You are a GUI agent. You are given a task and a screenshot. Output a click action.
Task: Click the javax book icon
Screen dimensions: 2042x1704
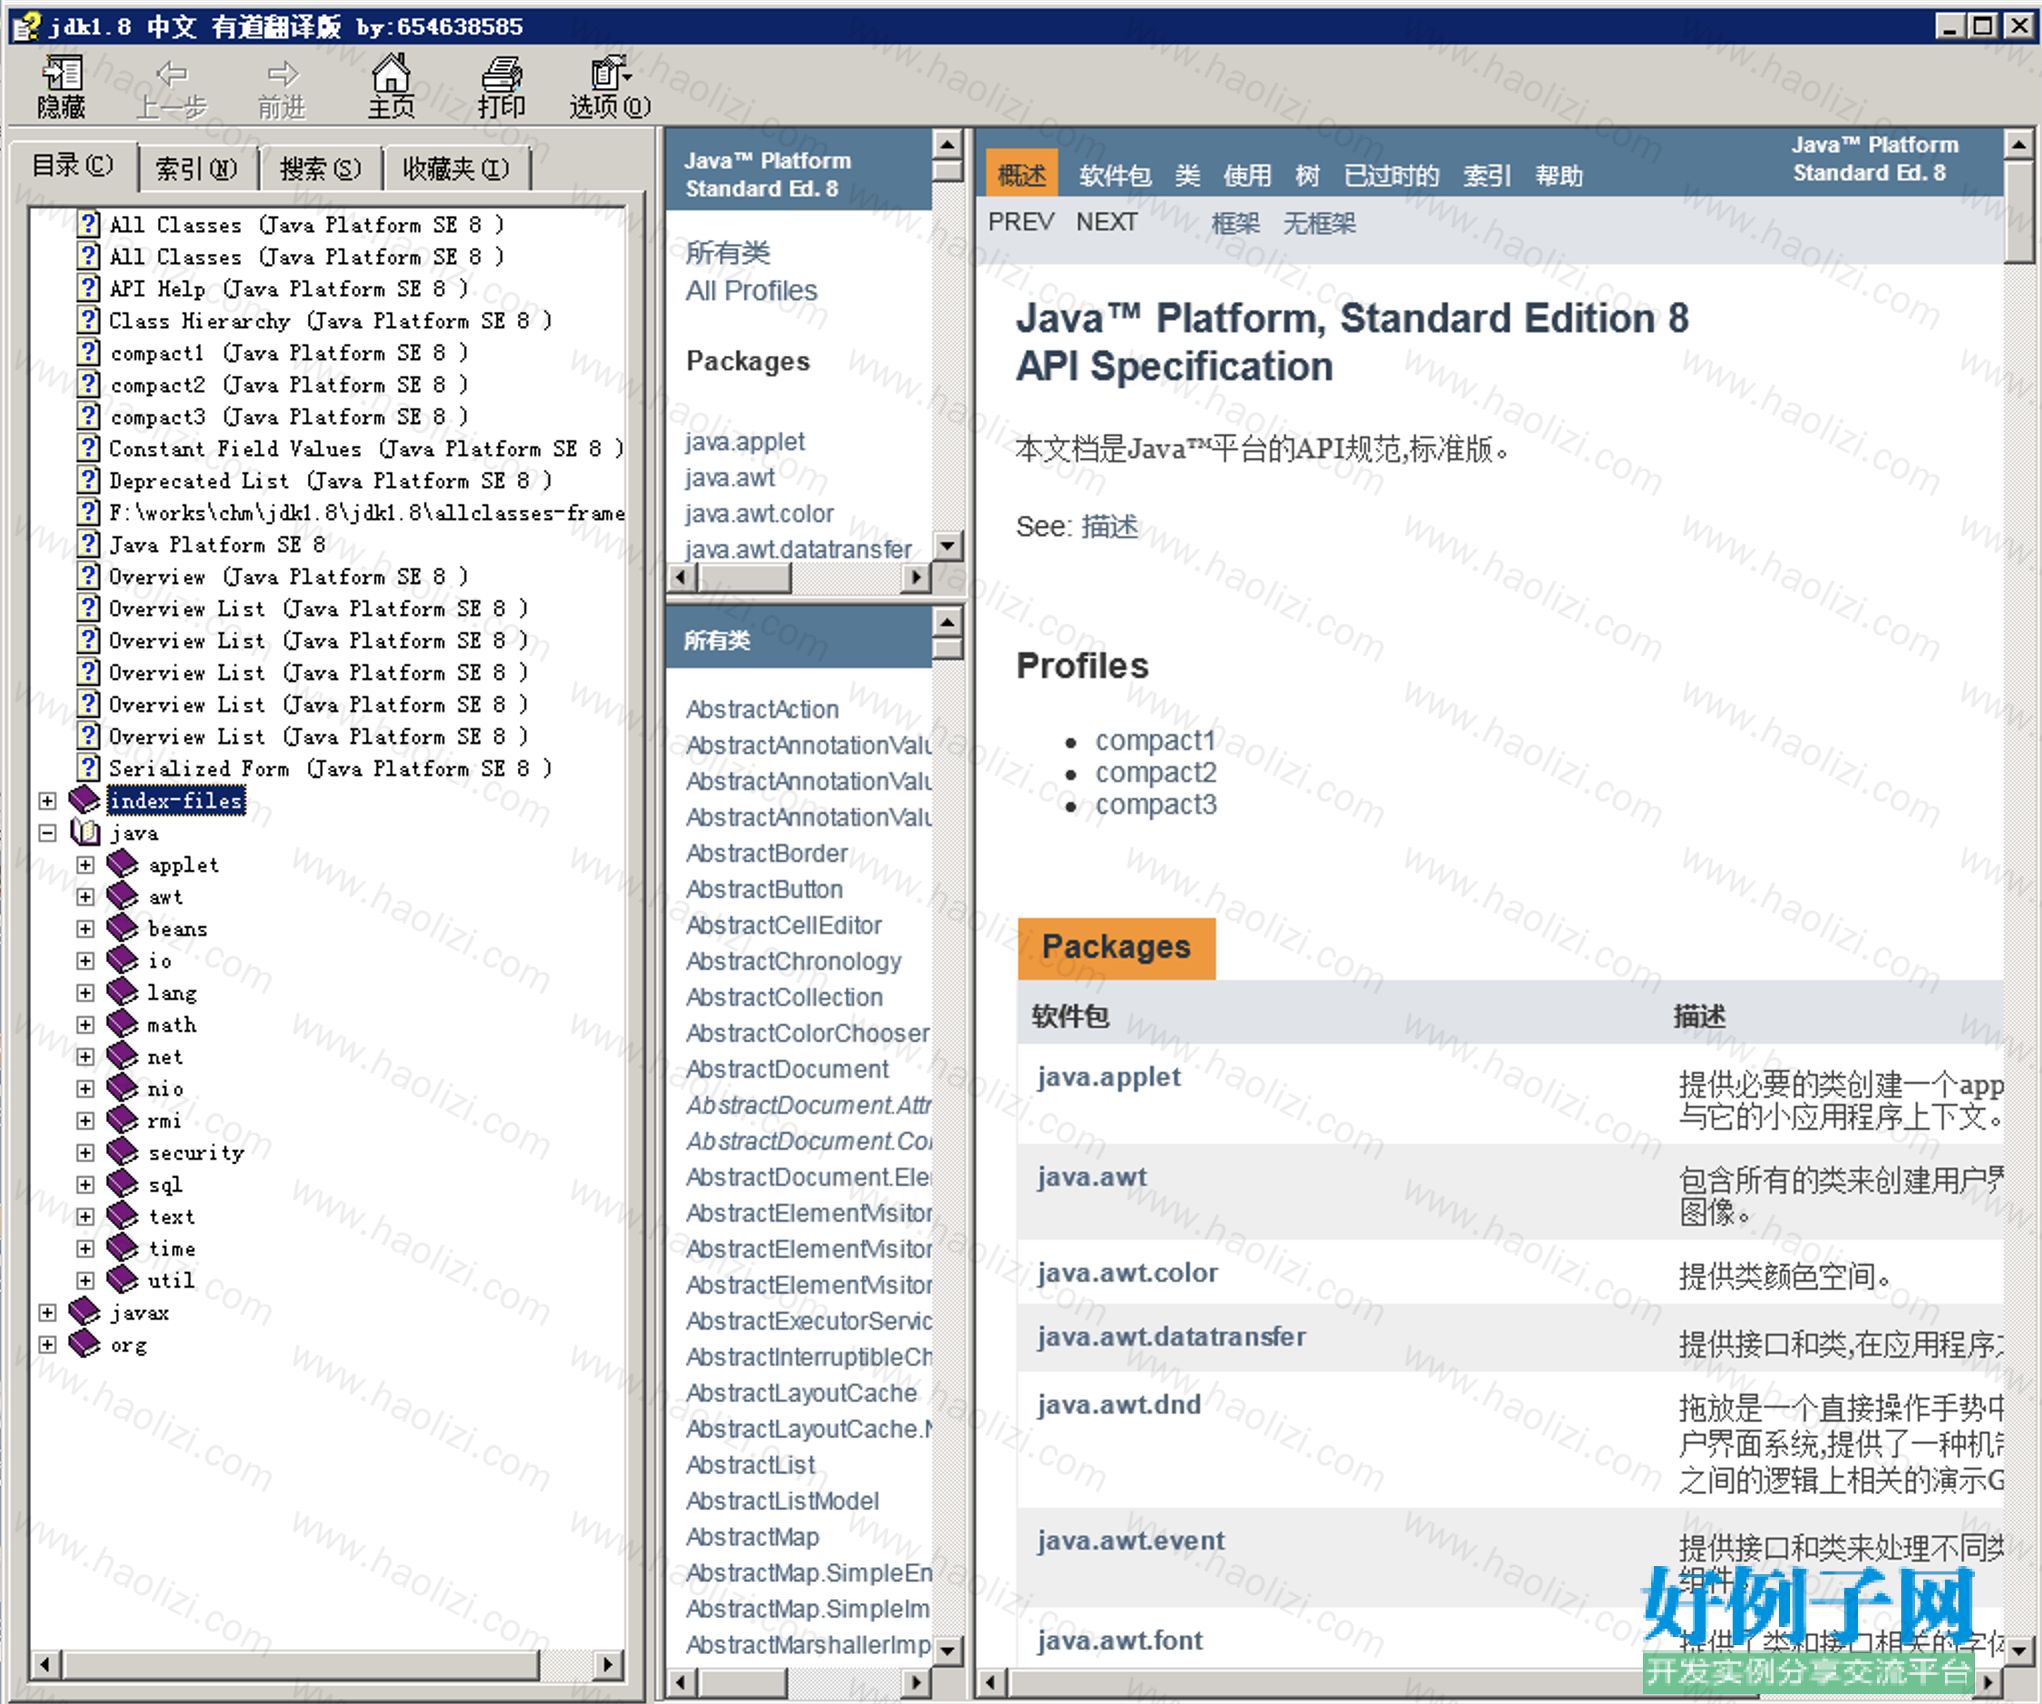[x=84, y=1312]
